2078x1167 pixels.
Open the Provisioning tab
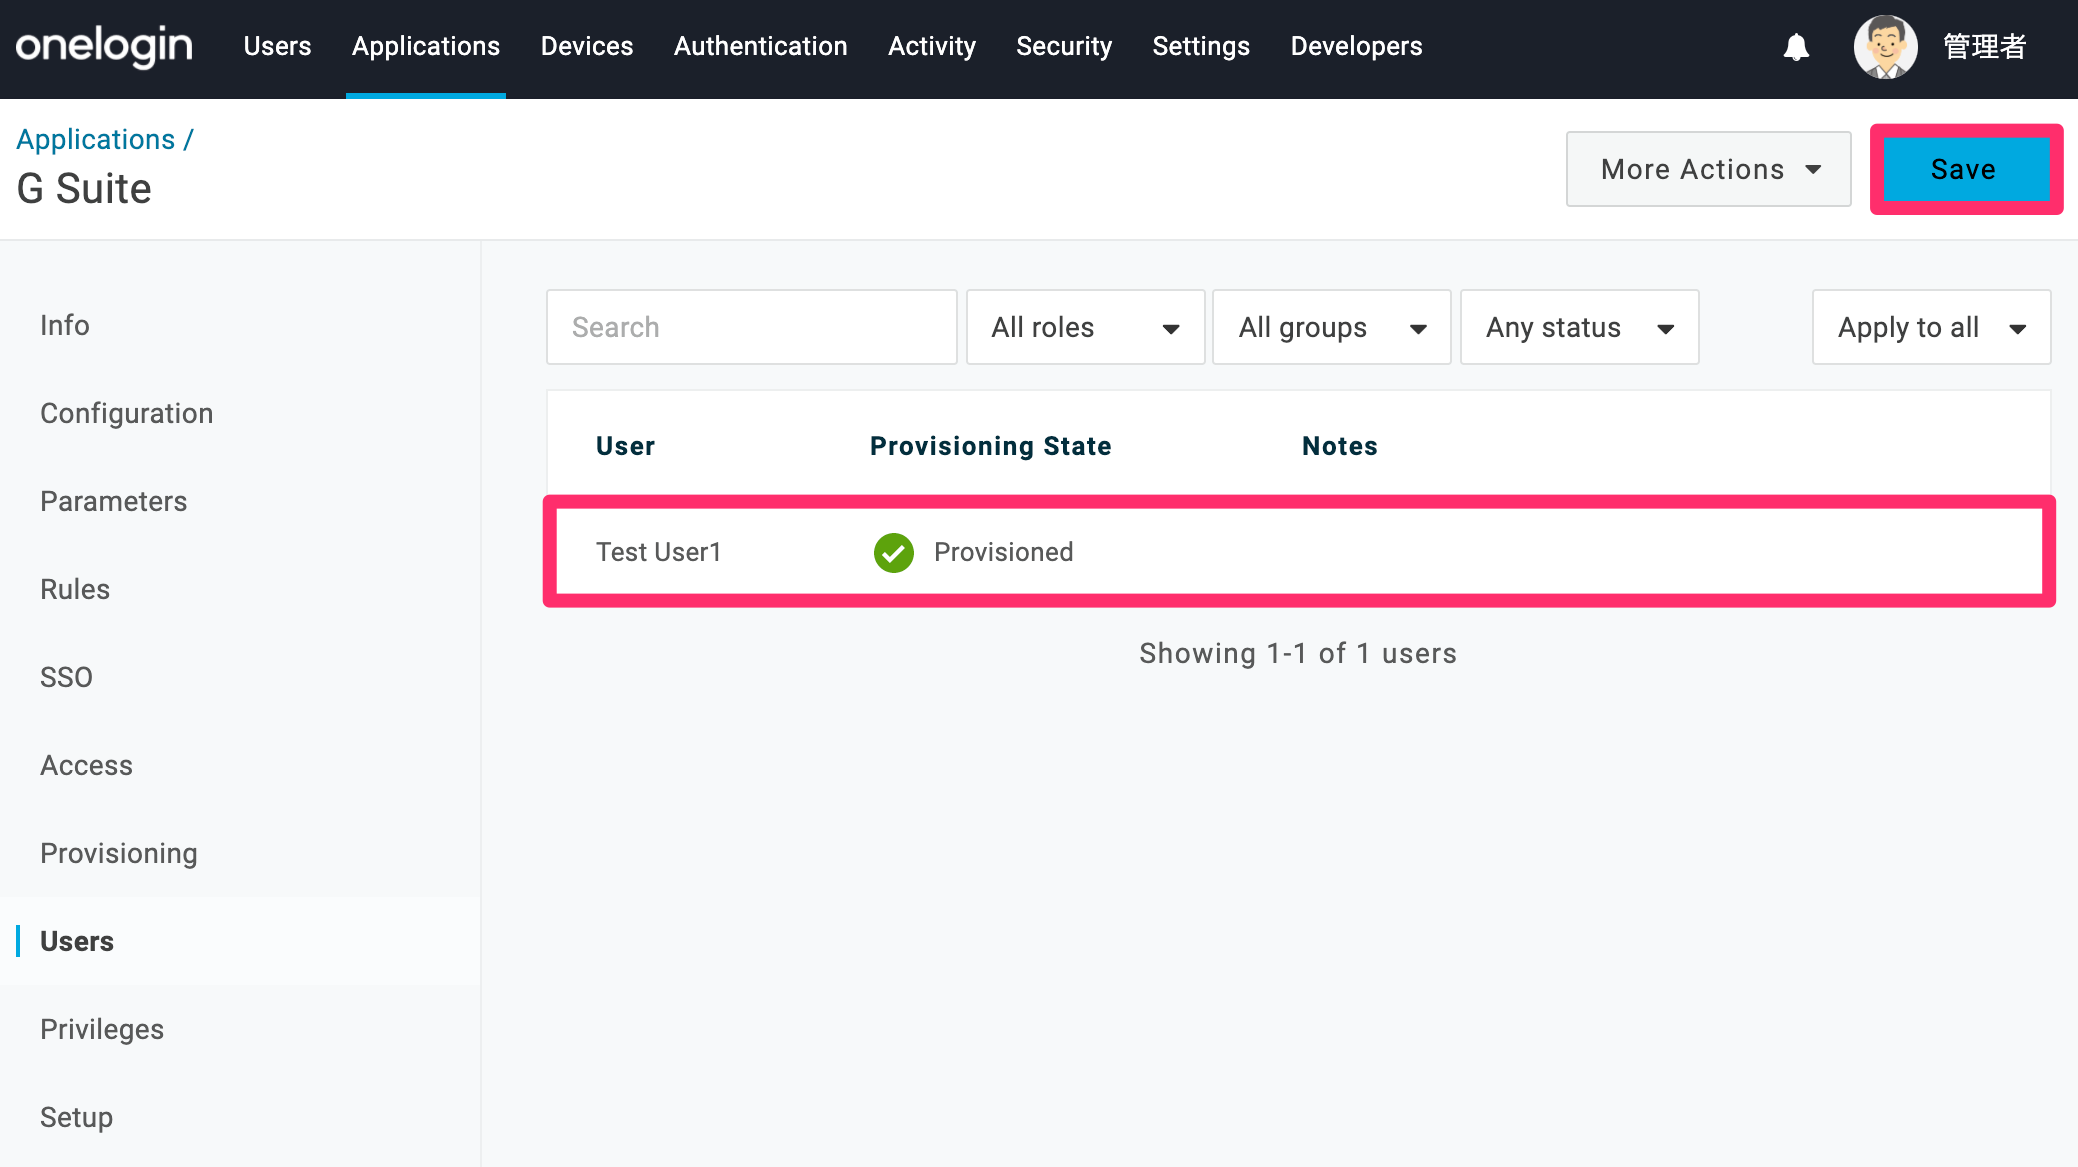coord(119,853)
